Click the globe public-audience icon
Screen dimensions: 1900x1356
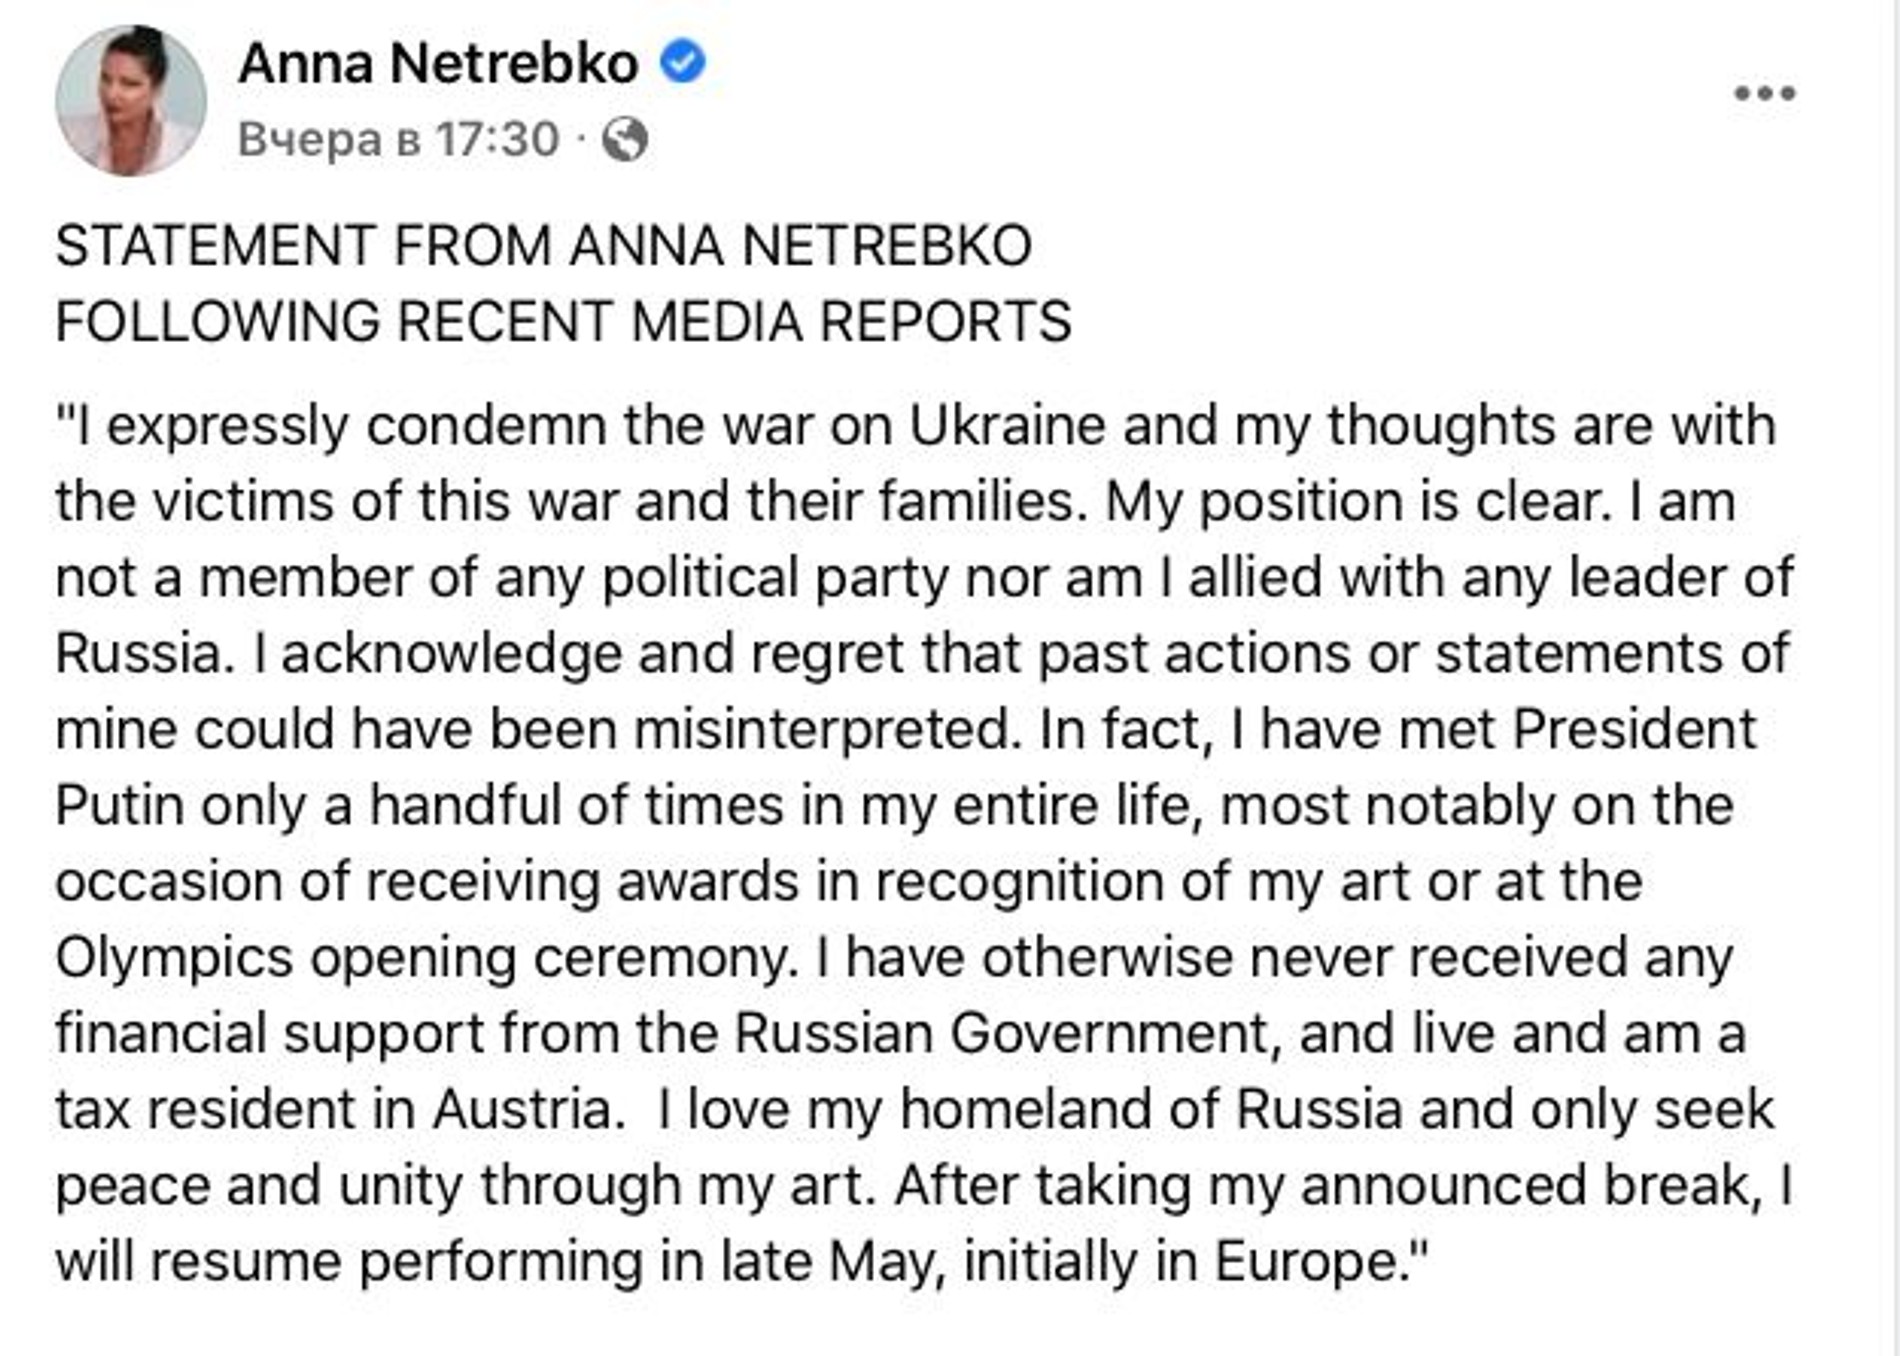(625, 139)
